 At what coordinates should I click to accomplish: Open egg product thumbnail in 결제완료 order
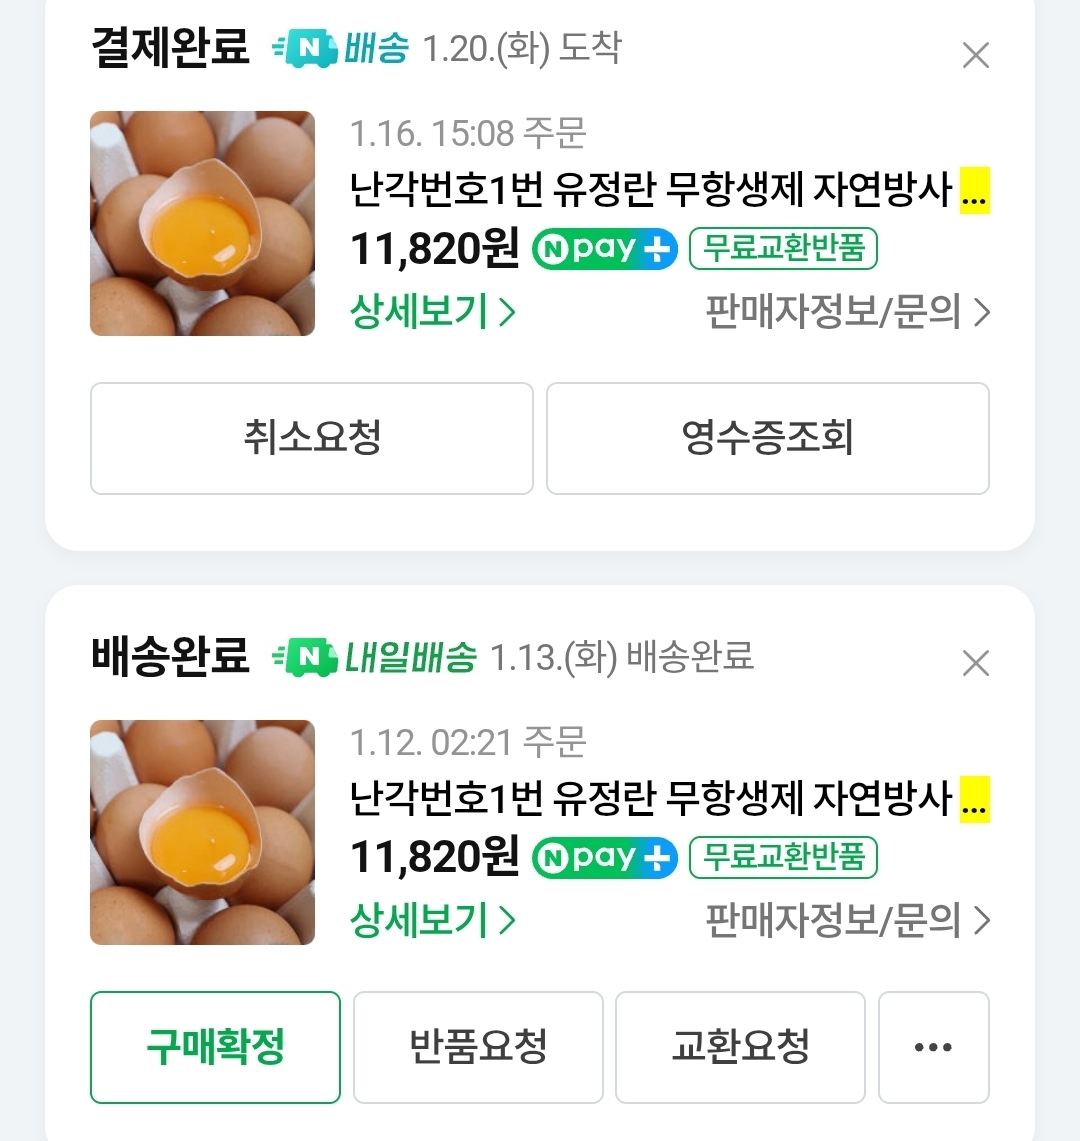point(202,223)
